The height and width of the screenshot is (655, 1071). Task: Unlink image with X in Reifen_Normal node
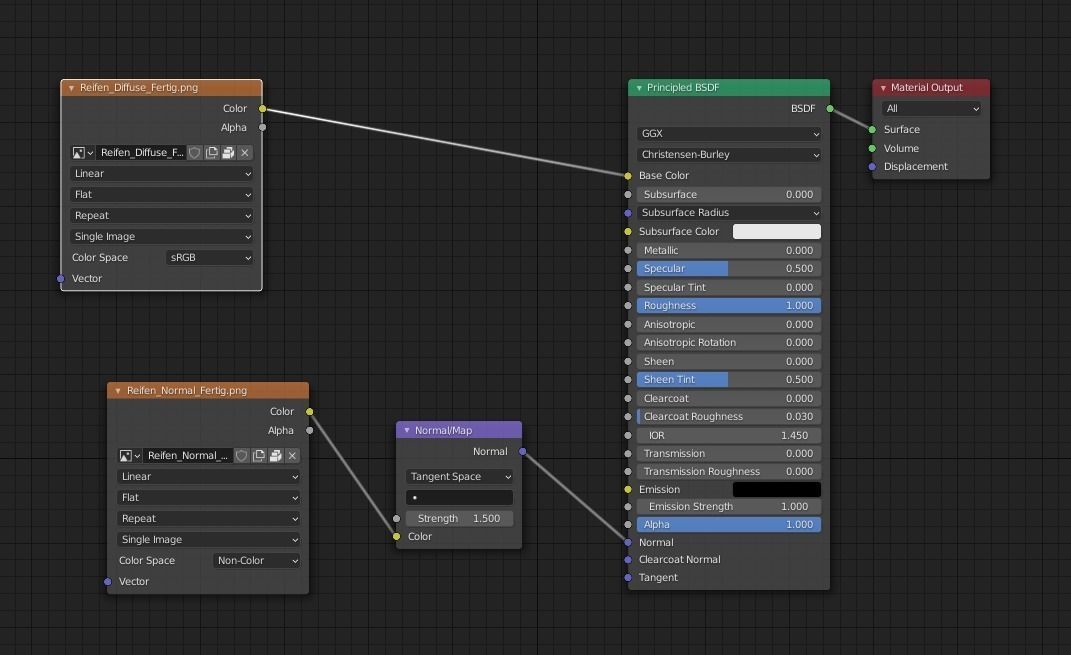pos(292,456)
